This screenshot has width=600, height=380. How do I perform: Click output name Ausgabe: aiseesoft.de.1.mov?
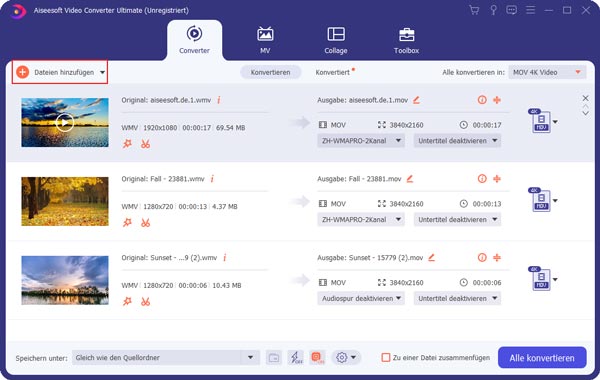[362, 100]
